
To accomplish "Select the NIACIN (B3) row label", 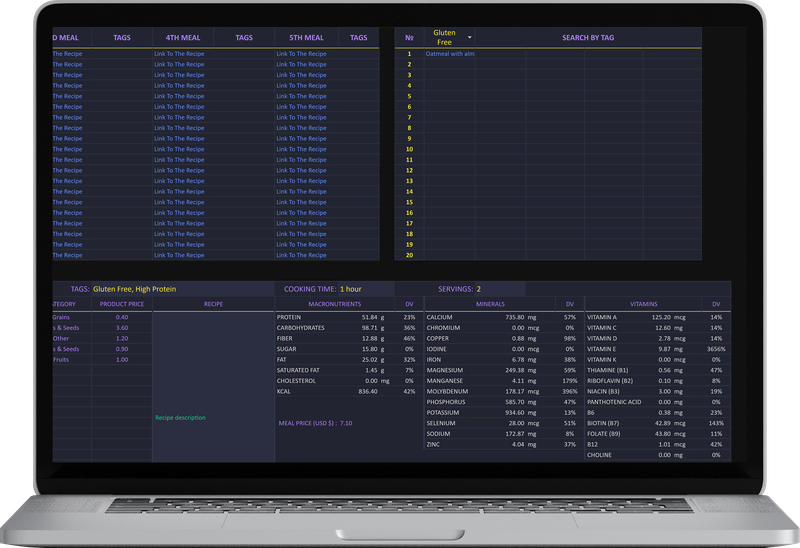I will 603,391.
